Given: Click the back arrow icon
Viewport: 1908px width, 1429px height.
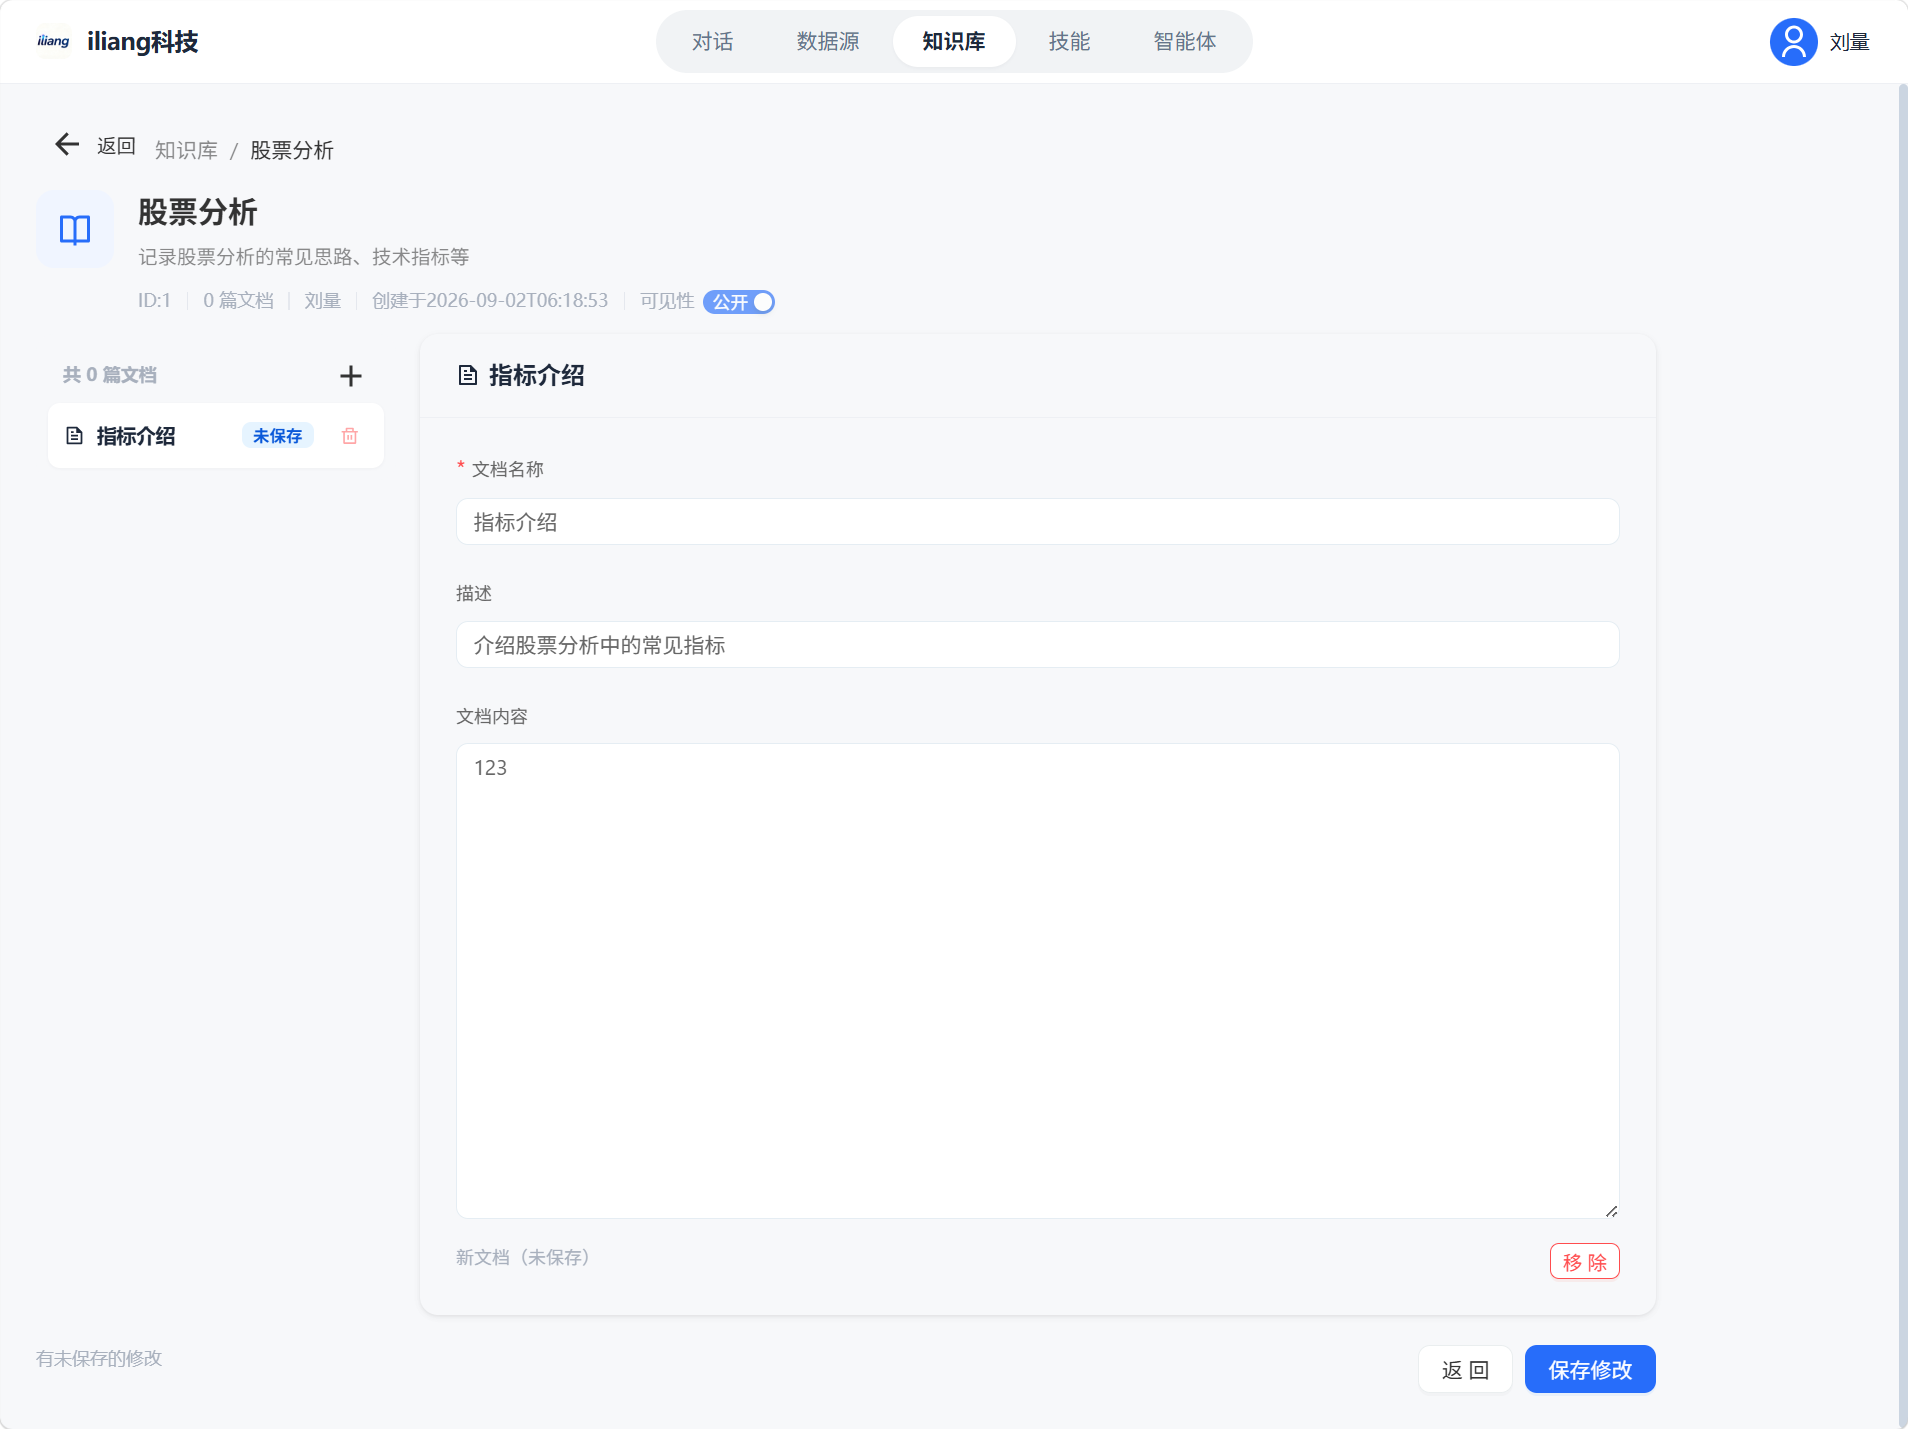Looking at the screenshot, I should tap(67, 145).
